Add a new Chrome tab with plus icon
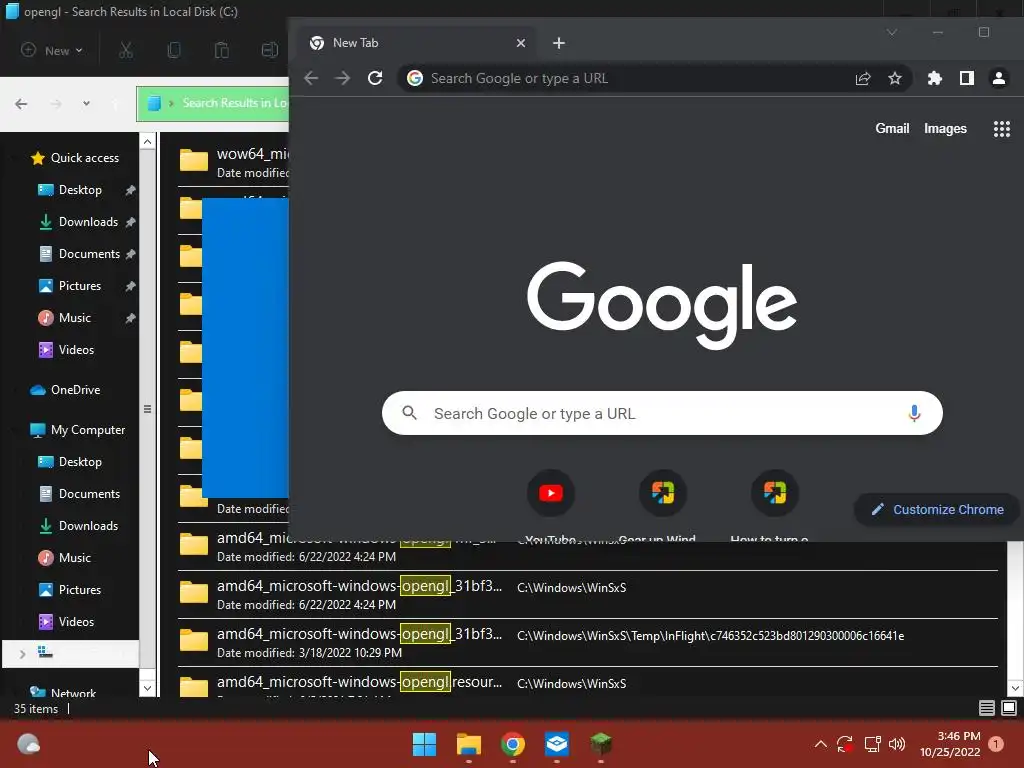 pyautogui.click(x=559, y=43)
